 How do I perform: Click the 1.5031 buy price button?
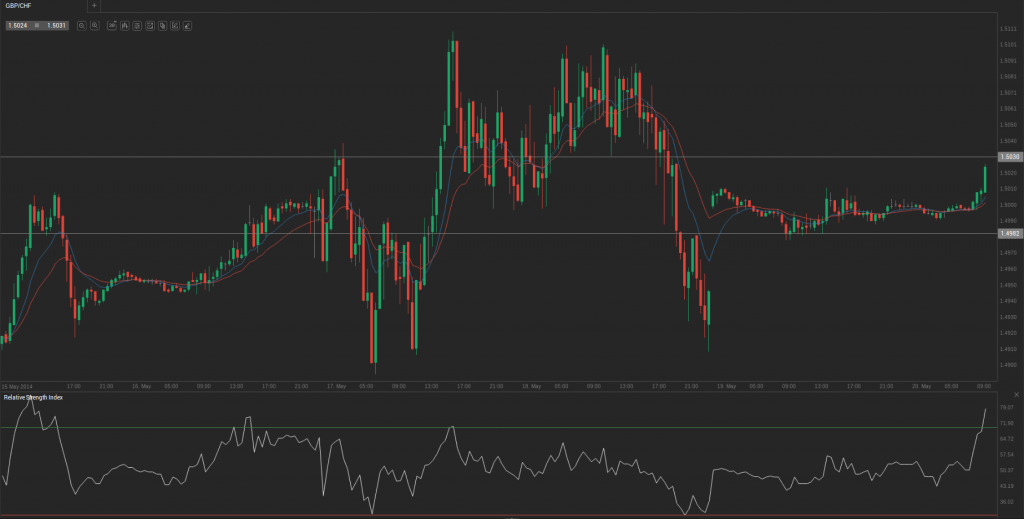[x=56, y=25]
